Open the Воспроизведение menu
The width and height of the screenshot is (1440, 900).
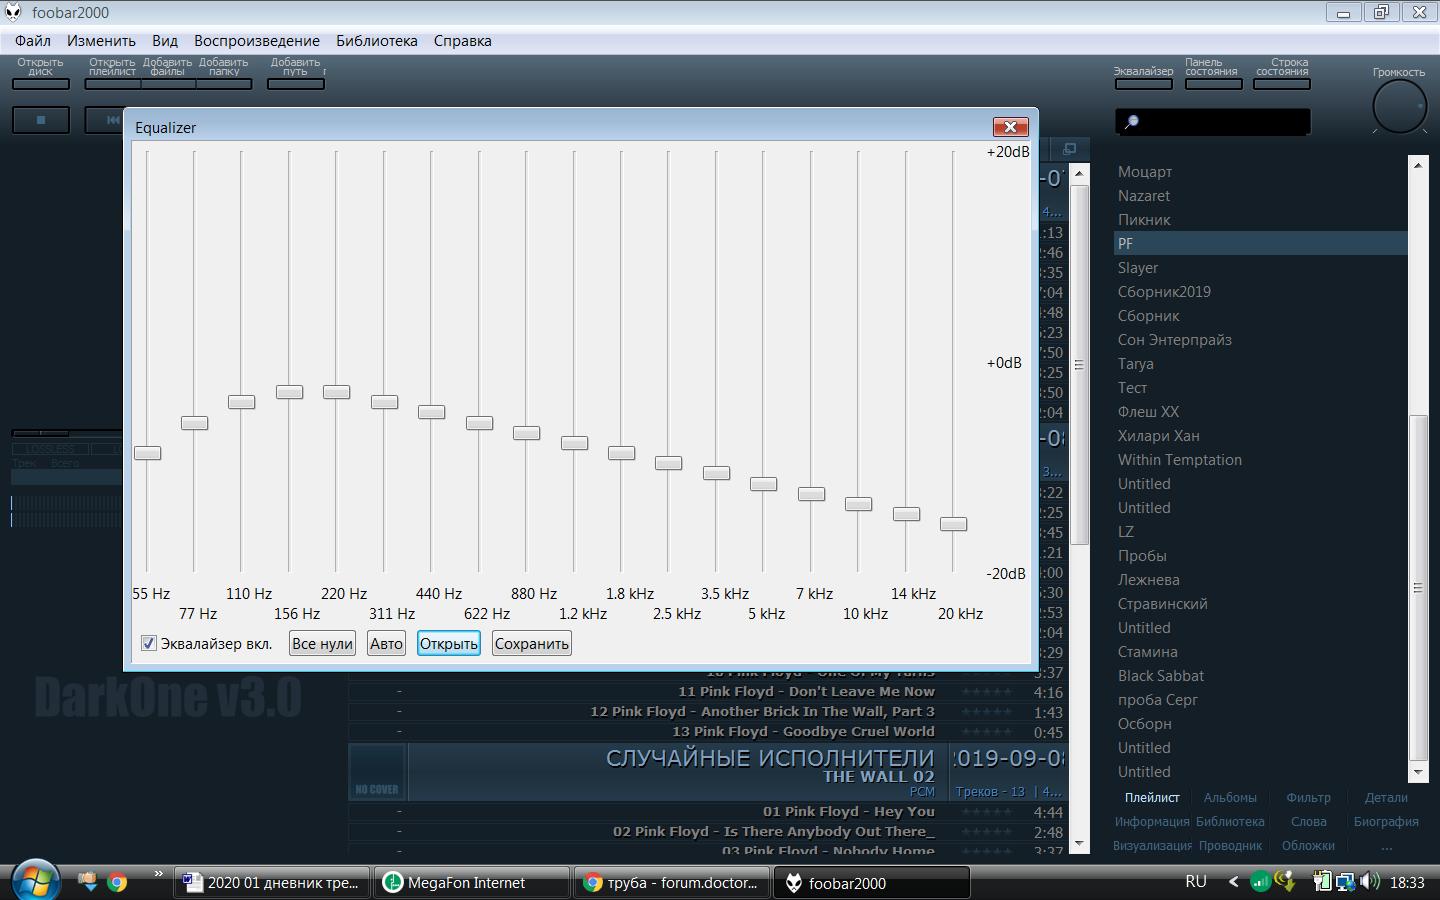click(257, 41)
